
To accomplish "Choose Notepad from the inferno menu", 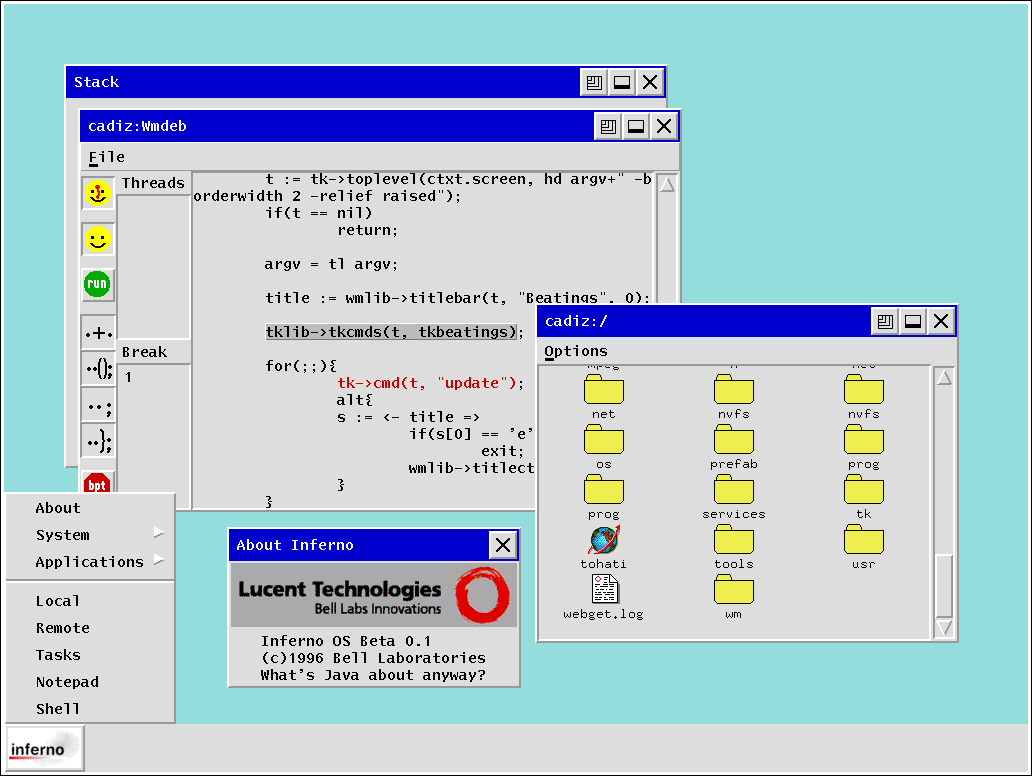I will (x=67, y=682).
